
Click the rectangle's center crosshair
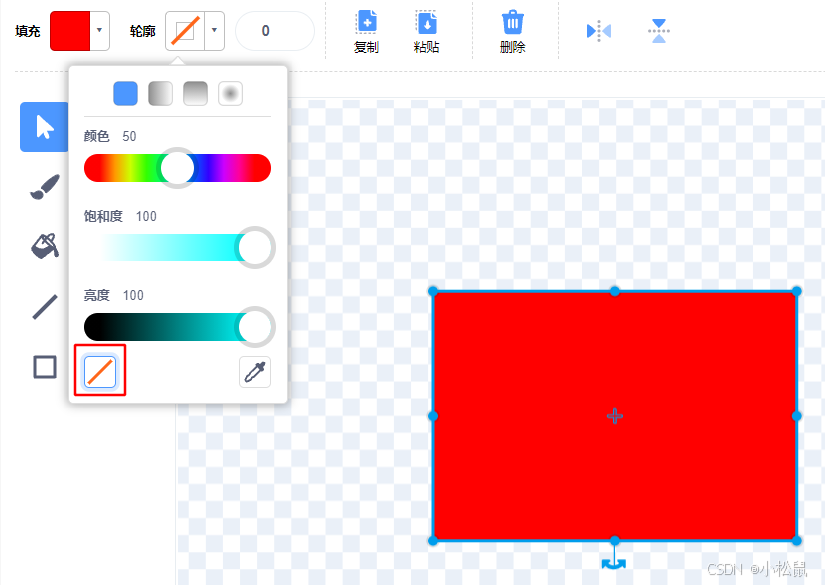pyautogui.click(x=615, y=416)
